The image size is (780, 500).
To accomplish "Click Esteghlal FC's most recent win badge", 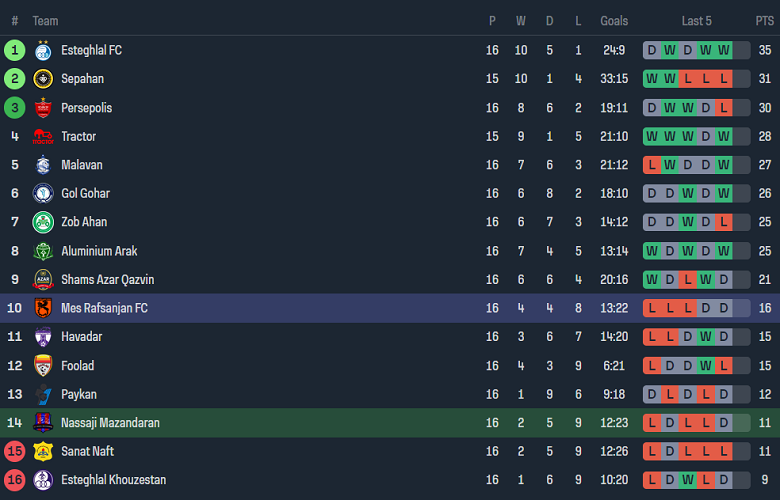I will pos(724,50).
